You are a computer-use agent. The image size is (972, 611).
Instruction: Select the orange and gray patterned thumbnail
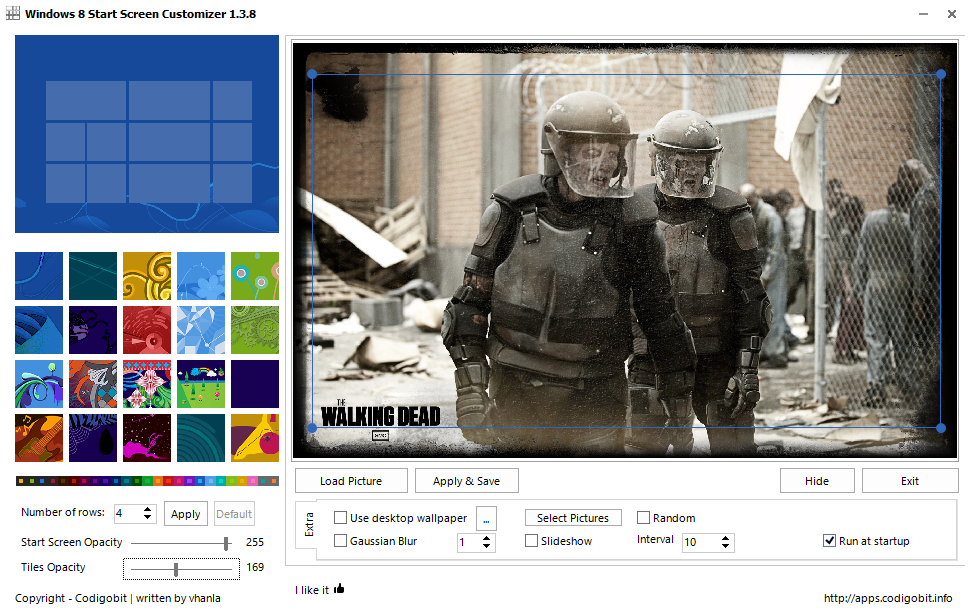pos(93,384)
